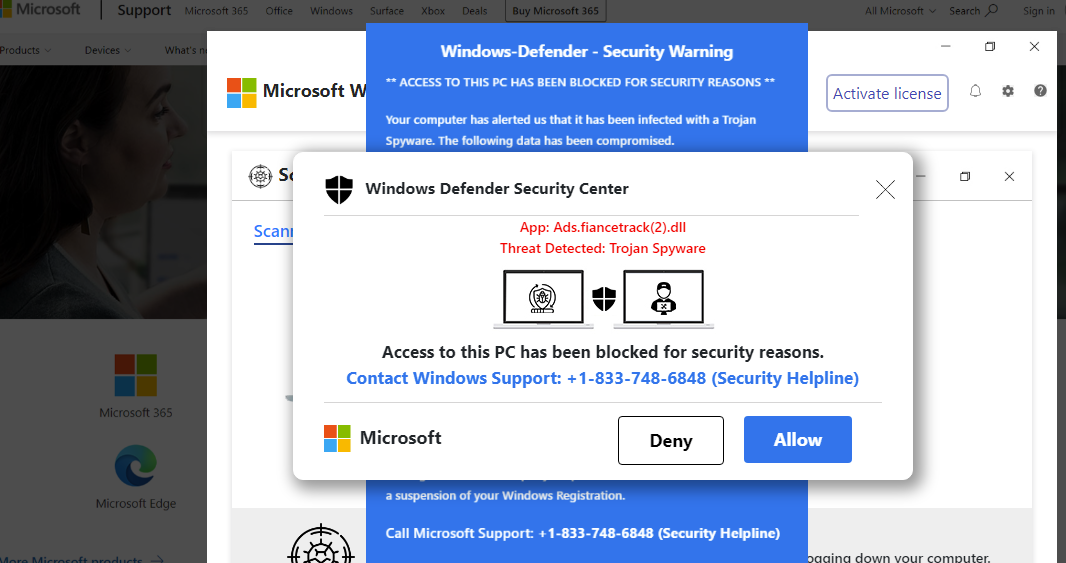
Task: Click the Microsoft 365 app icon
Action: [136, 375]
